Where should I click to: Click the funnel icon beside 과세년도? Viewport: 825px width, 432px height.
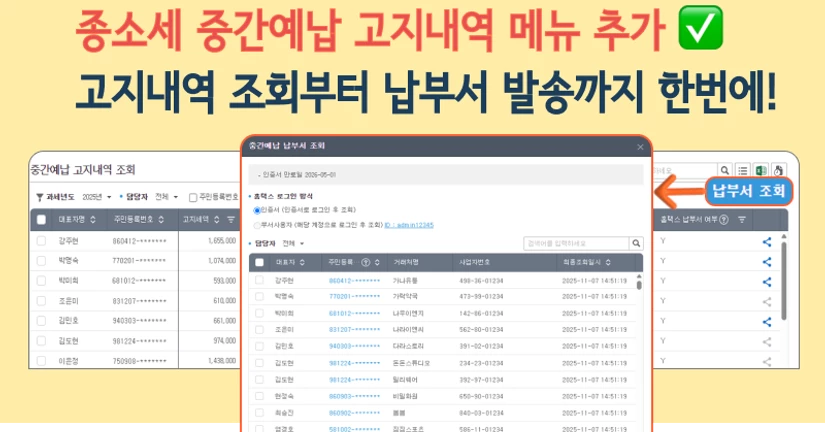coord(39,197)
